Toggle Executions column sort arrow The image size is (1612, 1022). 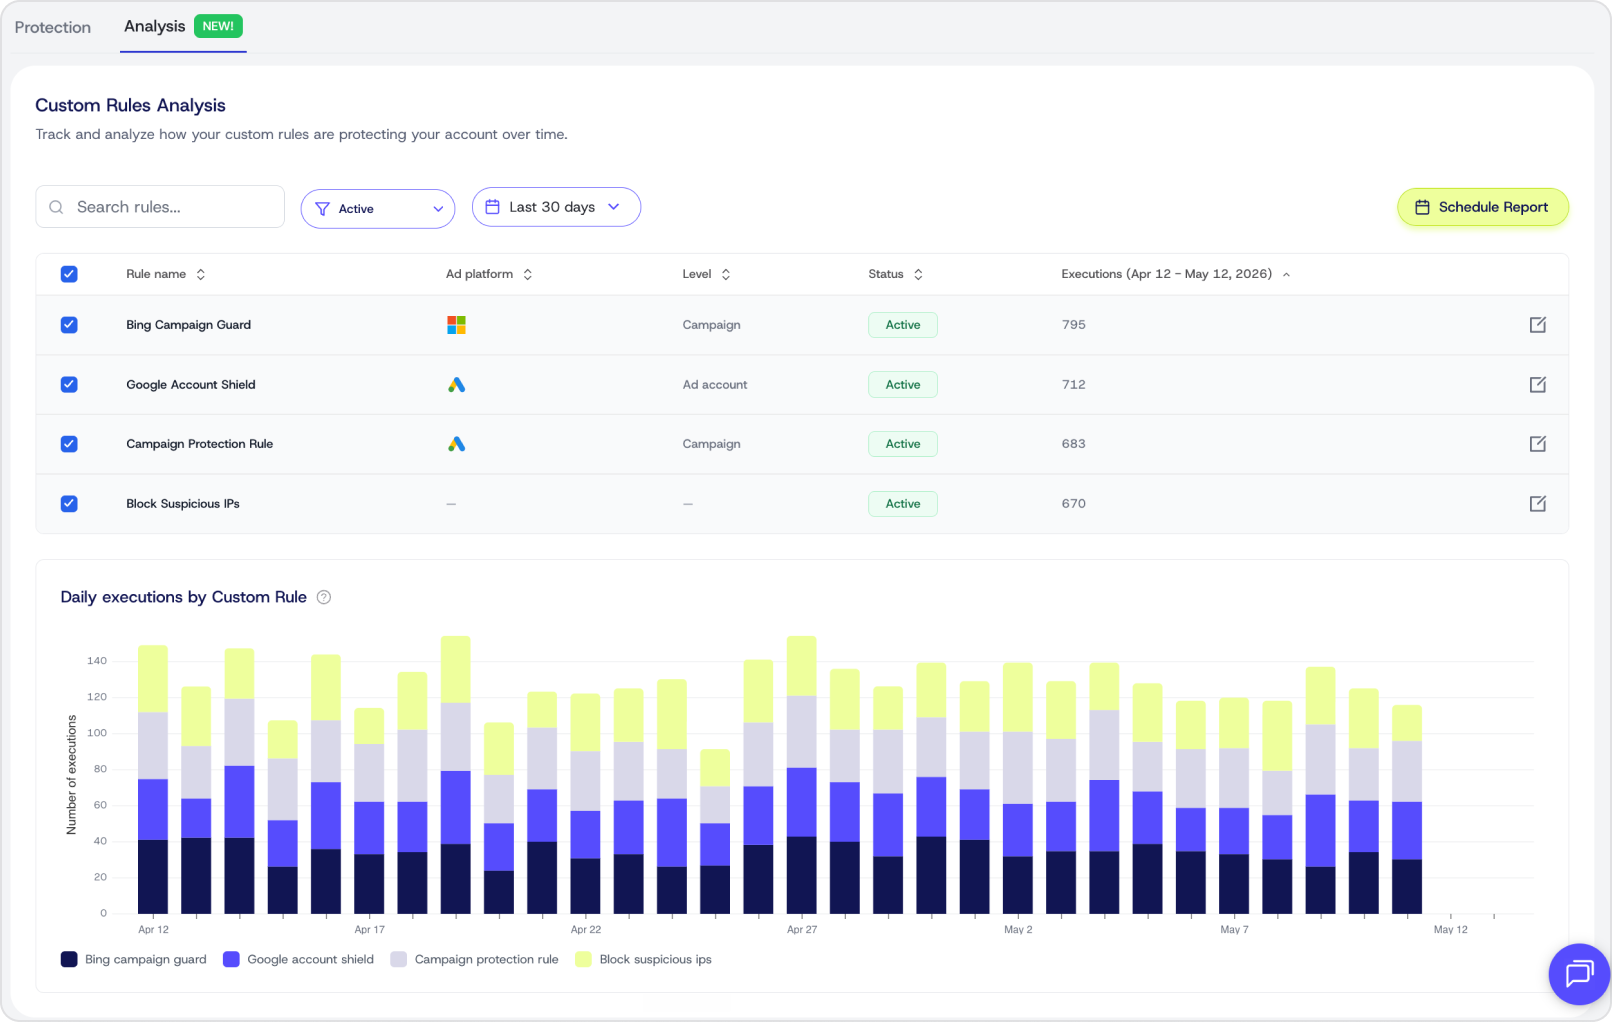[x=1286, y=274]
